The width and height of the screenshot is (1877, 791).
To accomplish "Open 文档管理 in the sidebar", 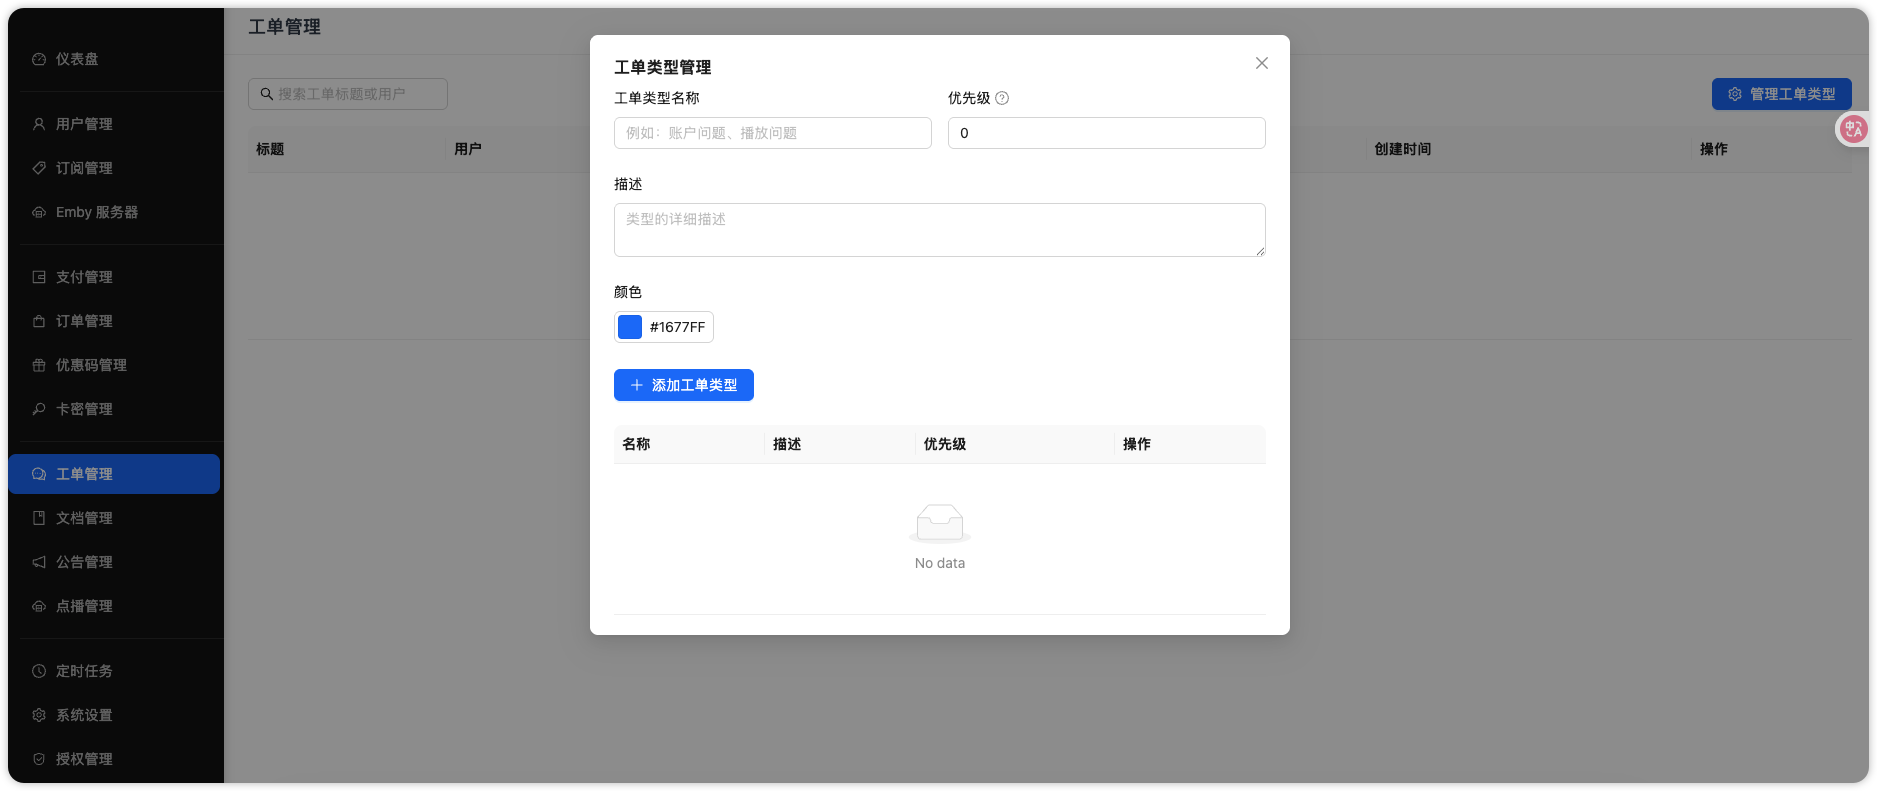I will tap(84, 518).
